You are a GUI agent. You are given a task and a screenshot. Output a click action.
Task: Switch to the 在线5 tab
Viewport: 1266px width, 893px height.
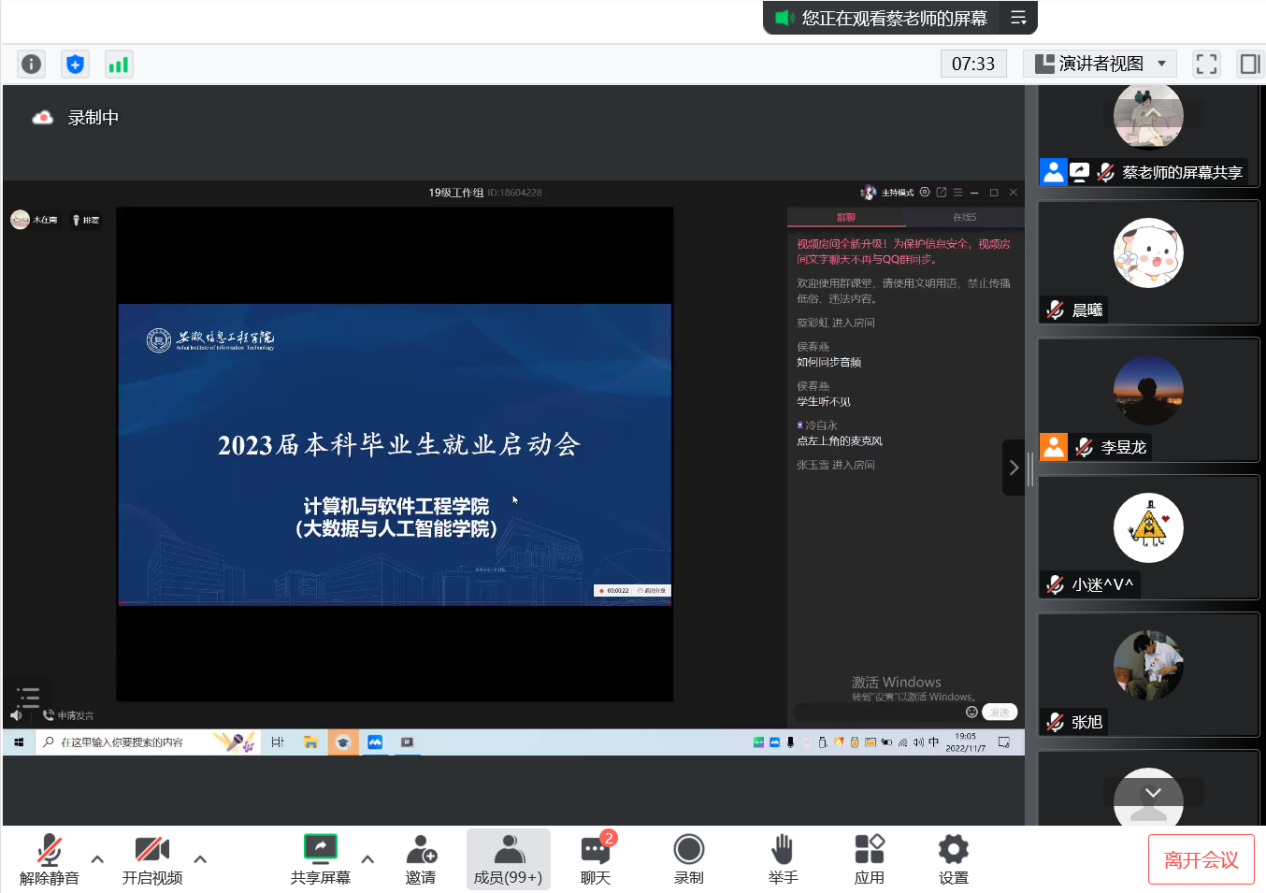[x=966, y=217]
